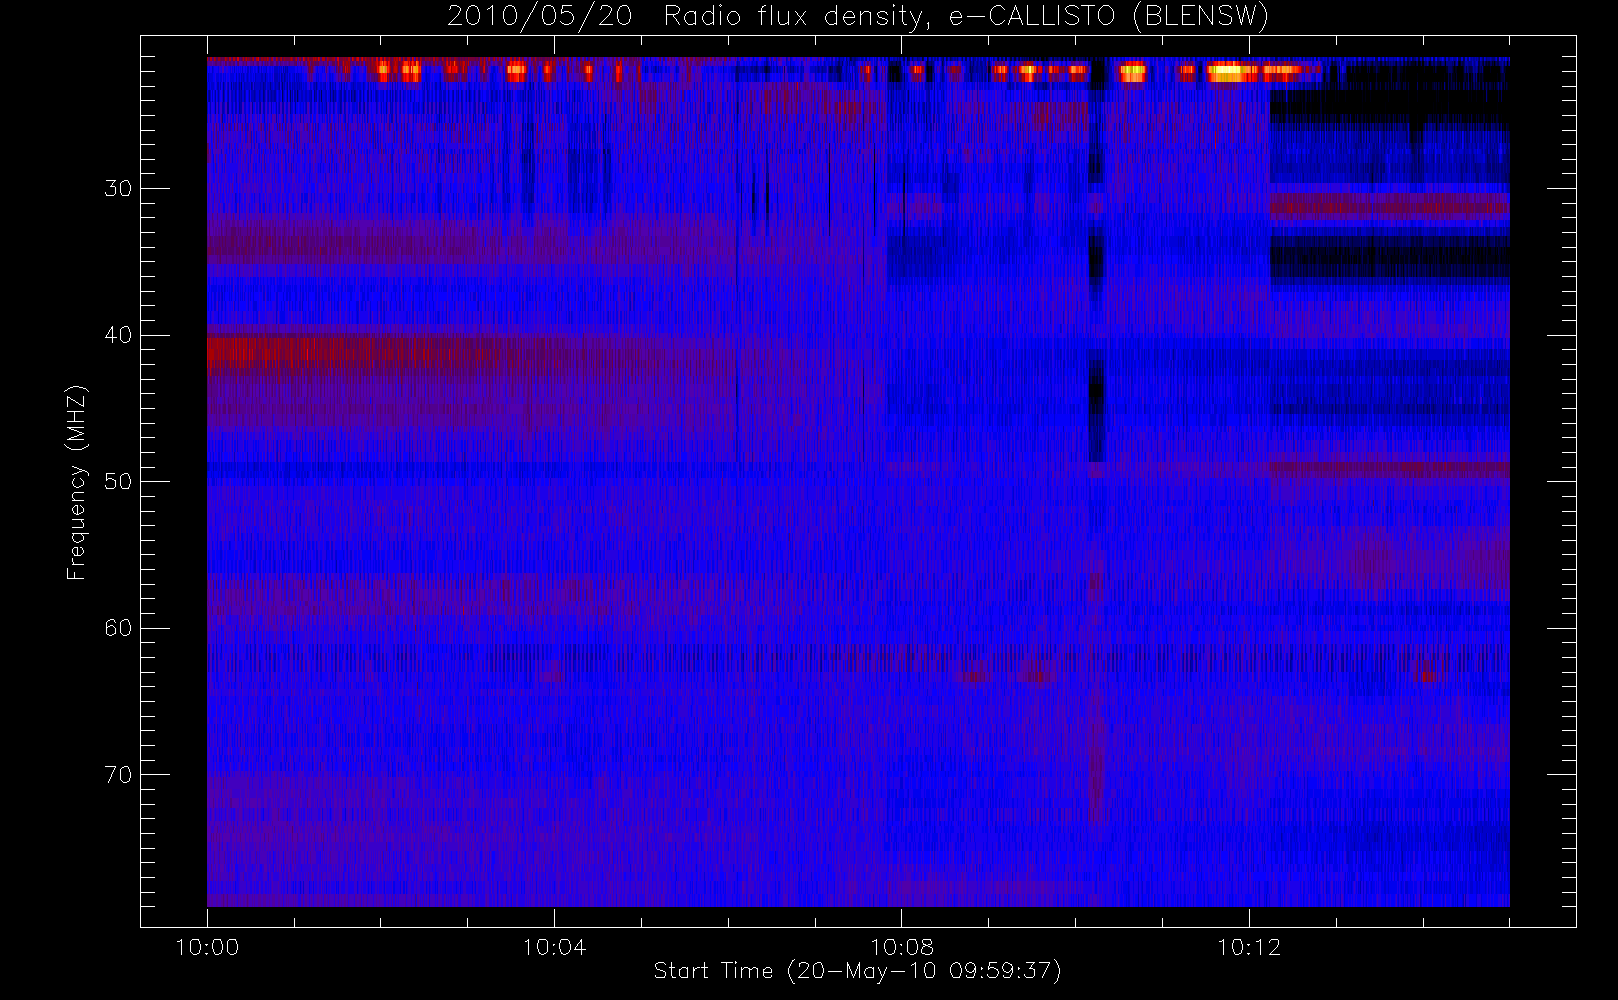Click the 70 frequency tick label
Image resolution: width=1618 pixels, height=1000 pixels.
pyautogui.click(x=118, y=775)
